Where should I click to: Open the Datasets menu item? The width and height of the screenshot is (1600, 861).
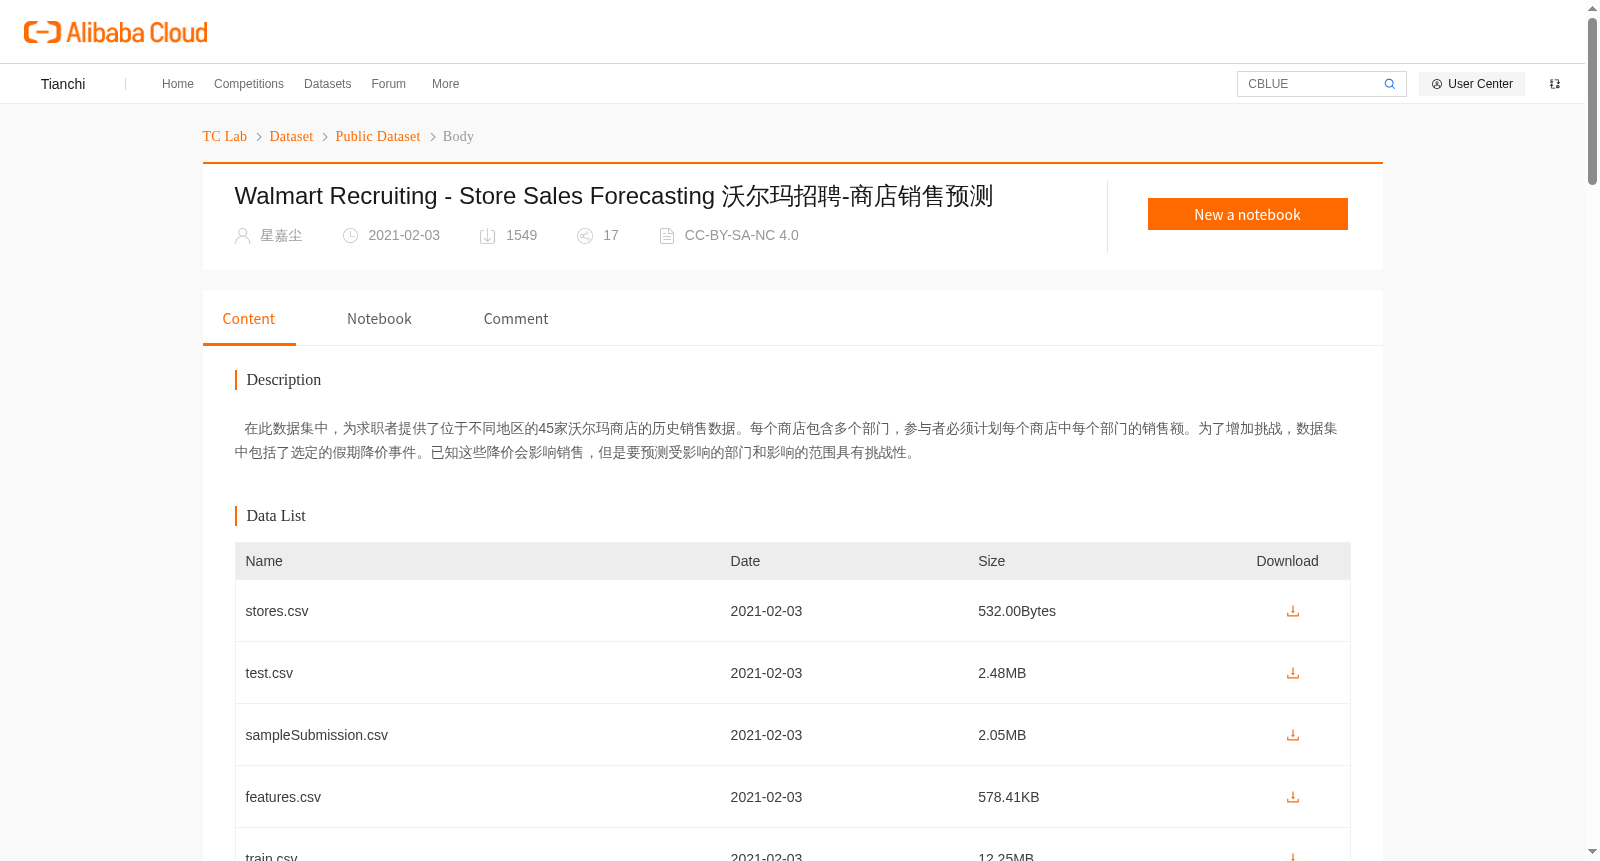click(328, 84)
